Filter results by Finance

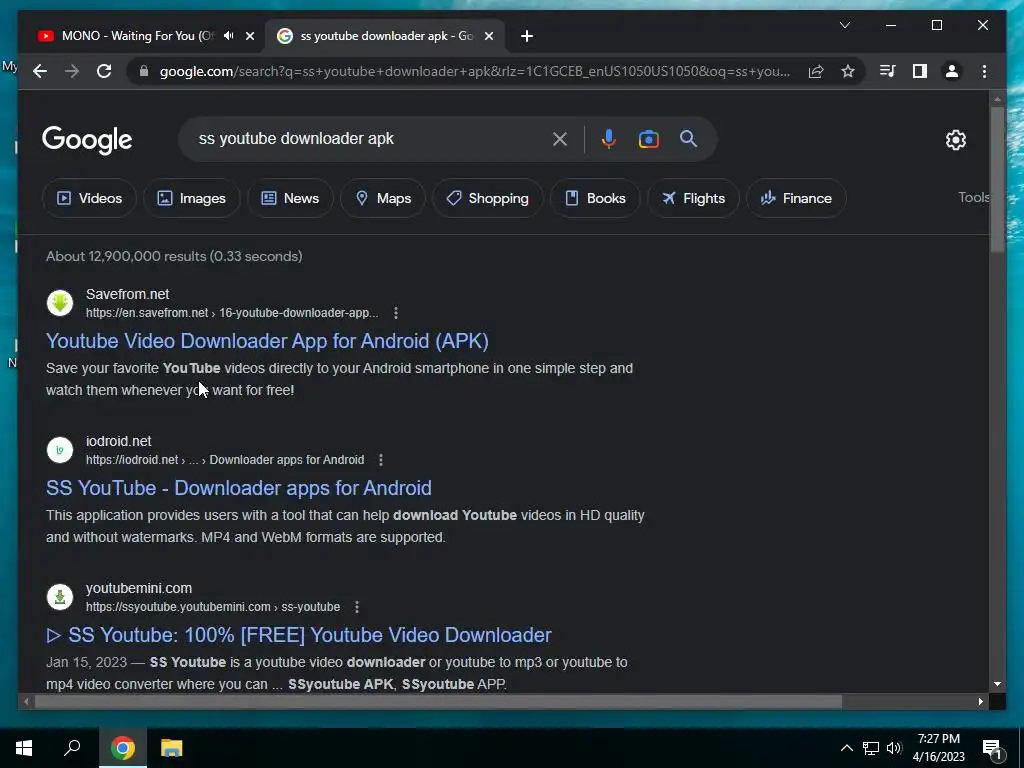pyautogui.click(x=796, y=198)
